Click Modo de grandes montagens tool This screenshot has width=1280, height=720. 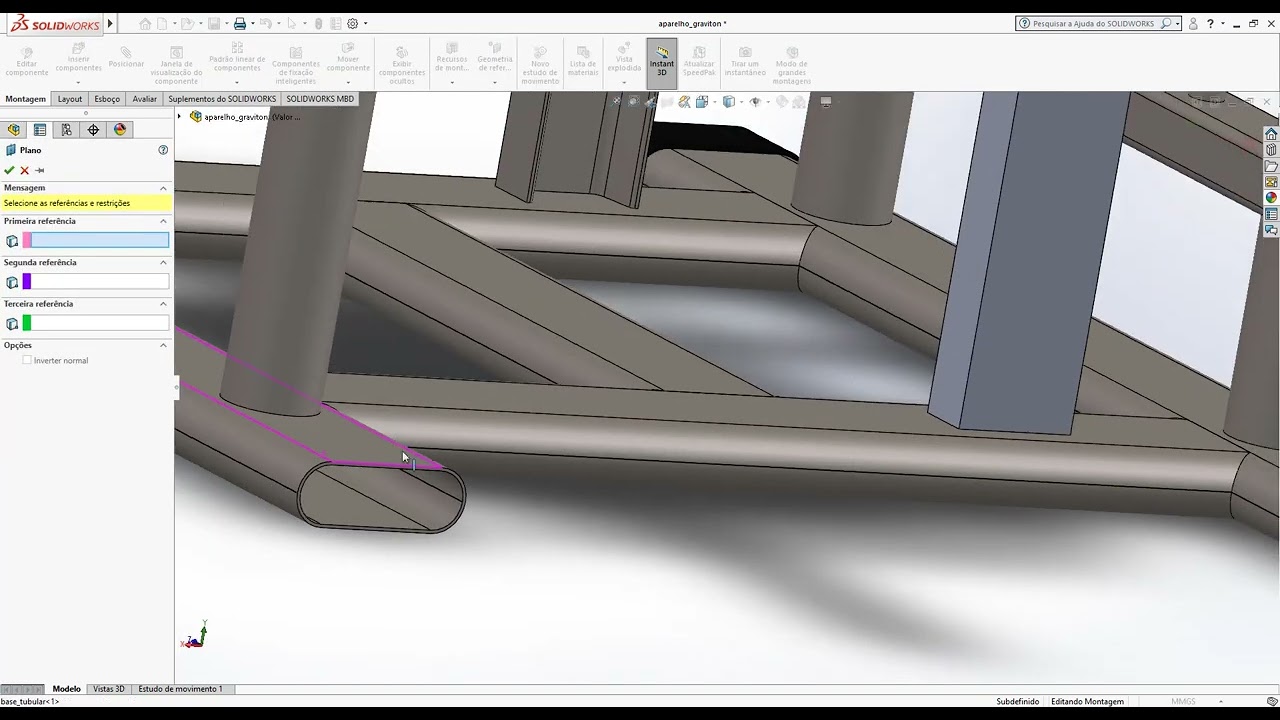tap(792, 65)
